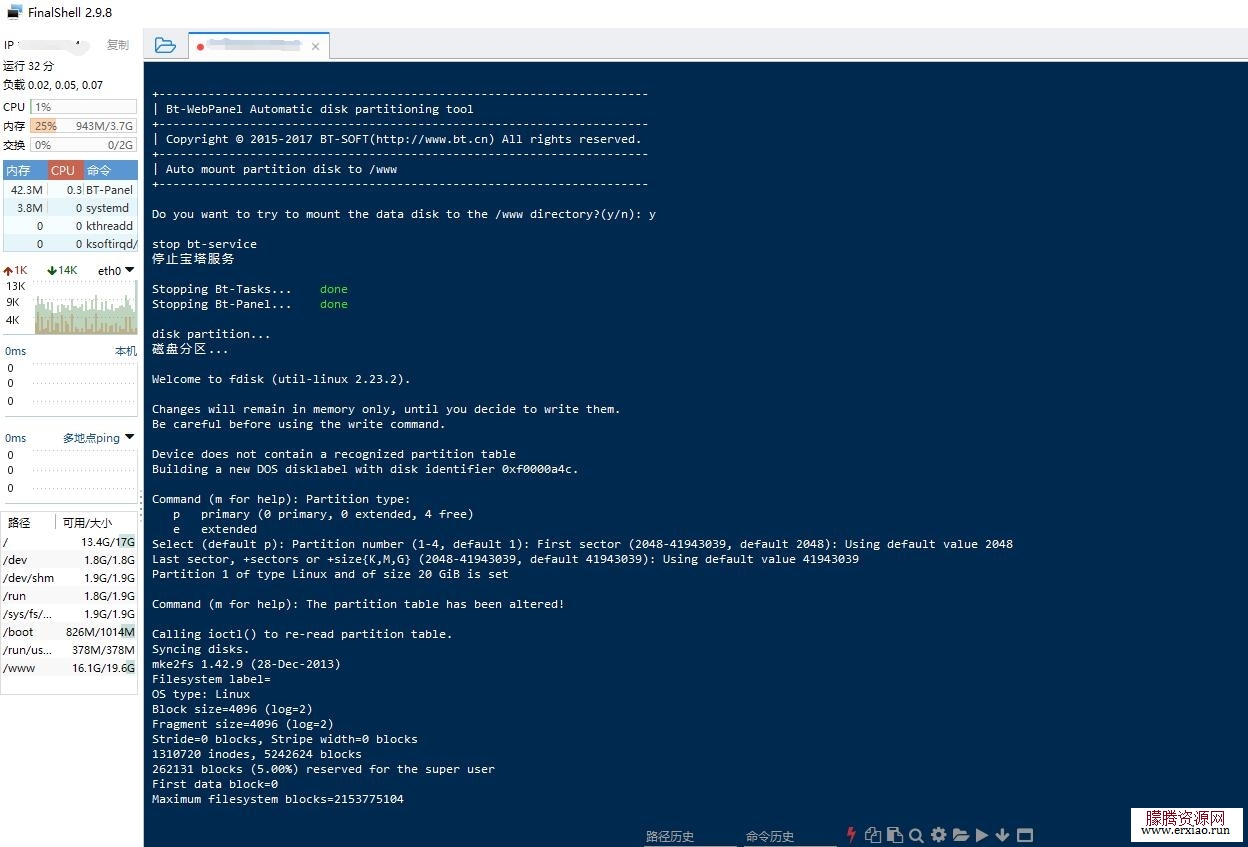The height and width of the screenshot is (847, 1248).
Task: Open the eth0 network interface dropdown
Action: coord(116,270)
